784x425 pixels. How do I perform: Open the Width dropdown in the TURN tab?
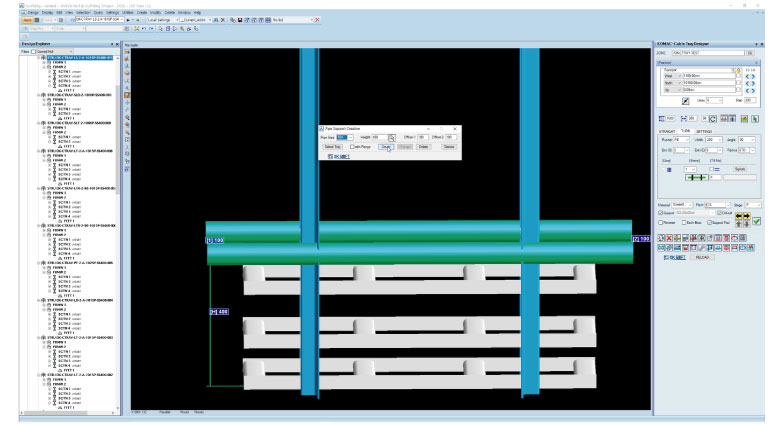pos(714,140)
